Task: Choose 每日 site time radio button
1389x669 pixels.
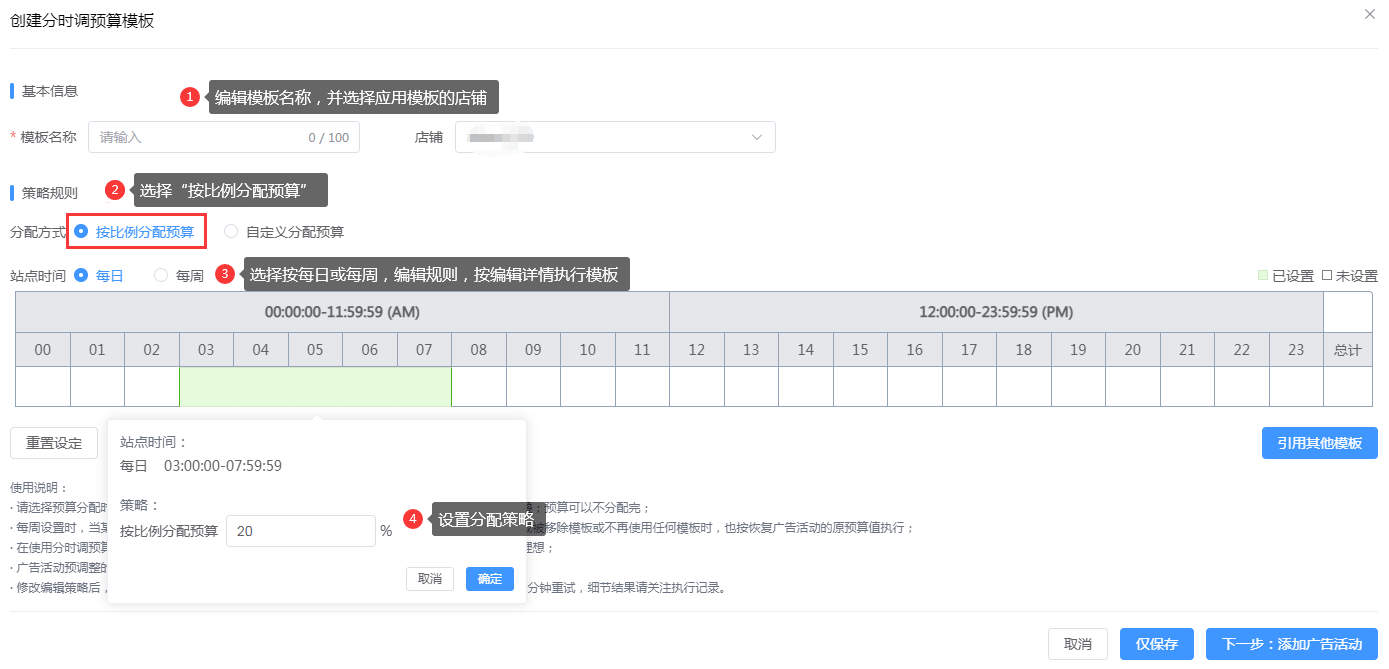Action: [81, 275]
